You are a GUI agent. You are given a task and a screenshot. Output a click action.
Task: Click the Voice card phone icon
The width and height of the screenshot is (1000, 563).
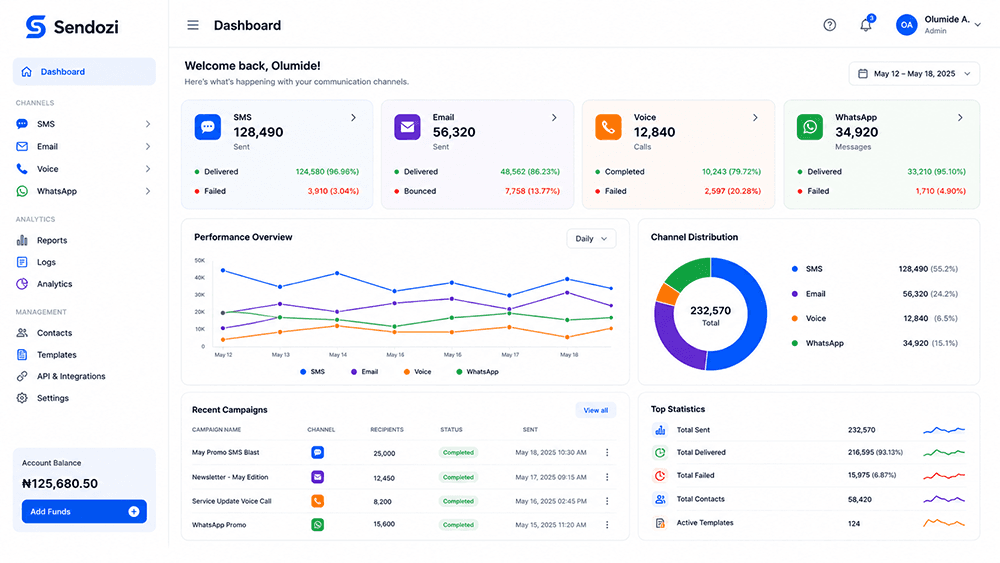(x=608, y=127)
